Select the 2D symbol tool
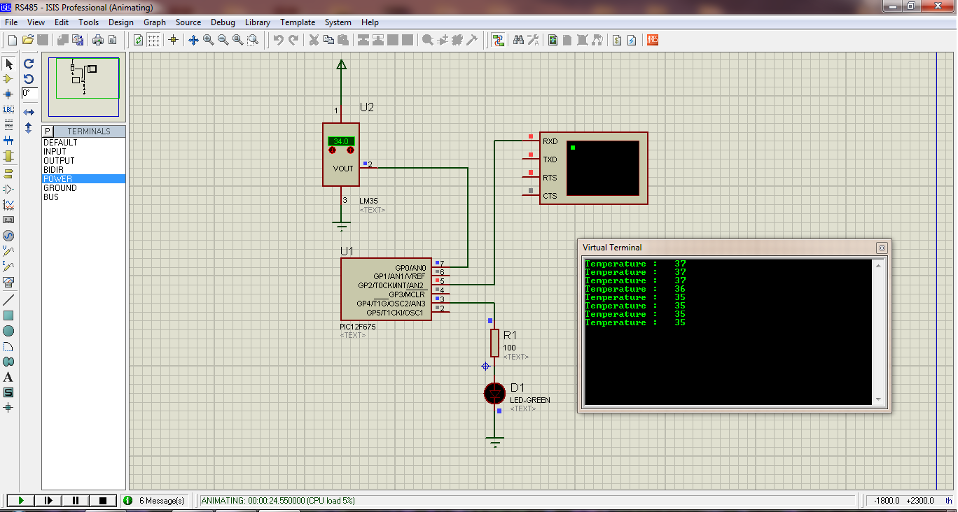The height and width of the screenshot is (512, 958). 9,393
